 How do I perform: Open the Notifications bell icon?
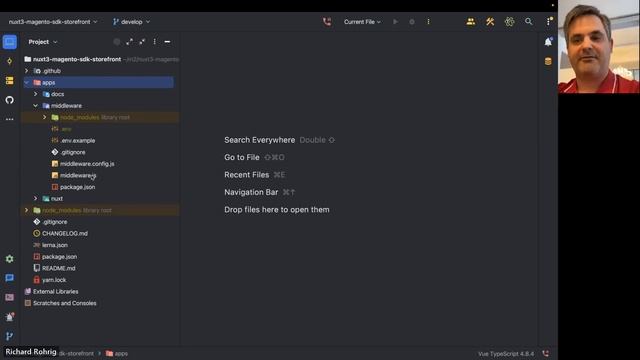tap(548, 42)
